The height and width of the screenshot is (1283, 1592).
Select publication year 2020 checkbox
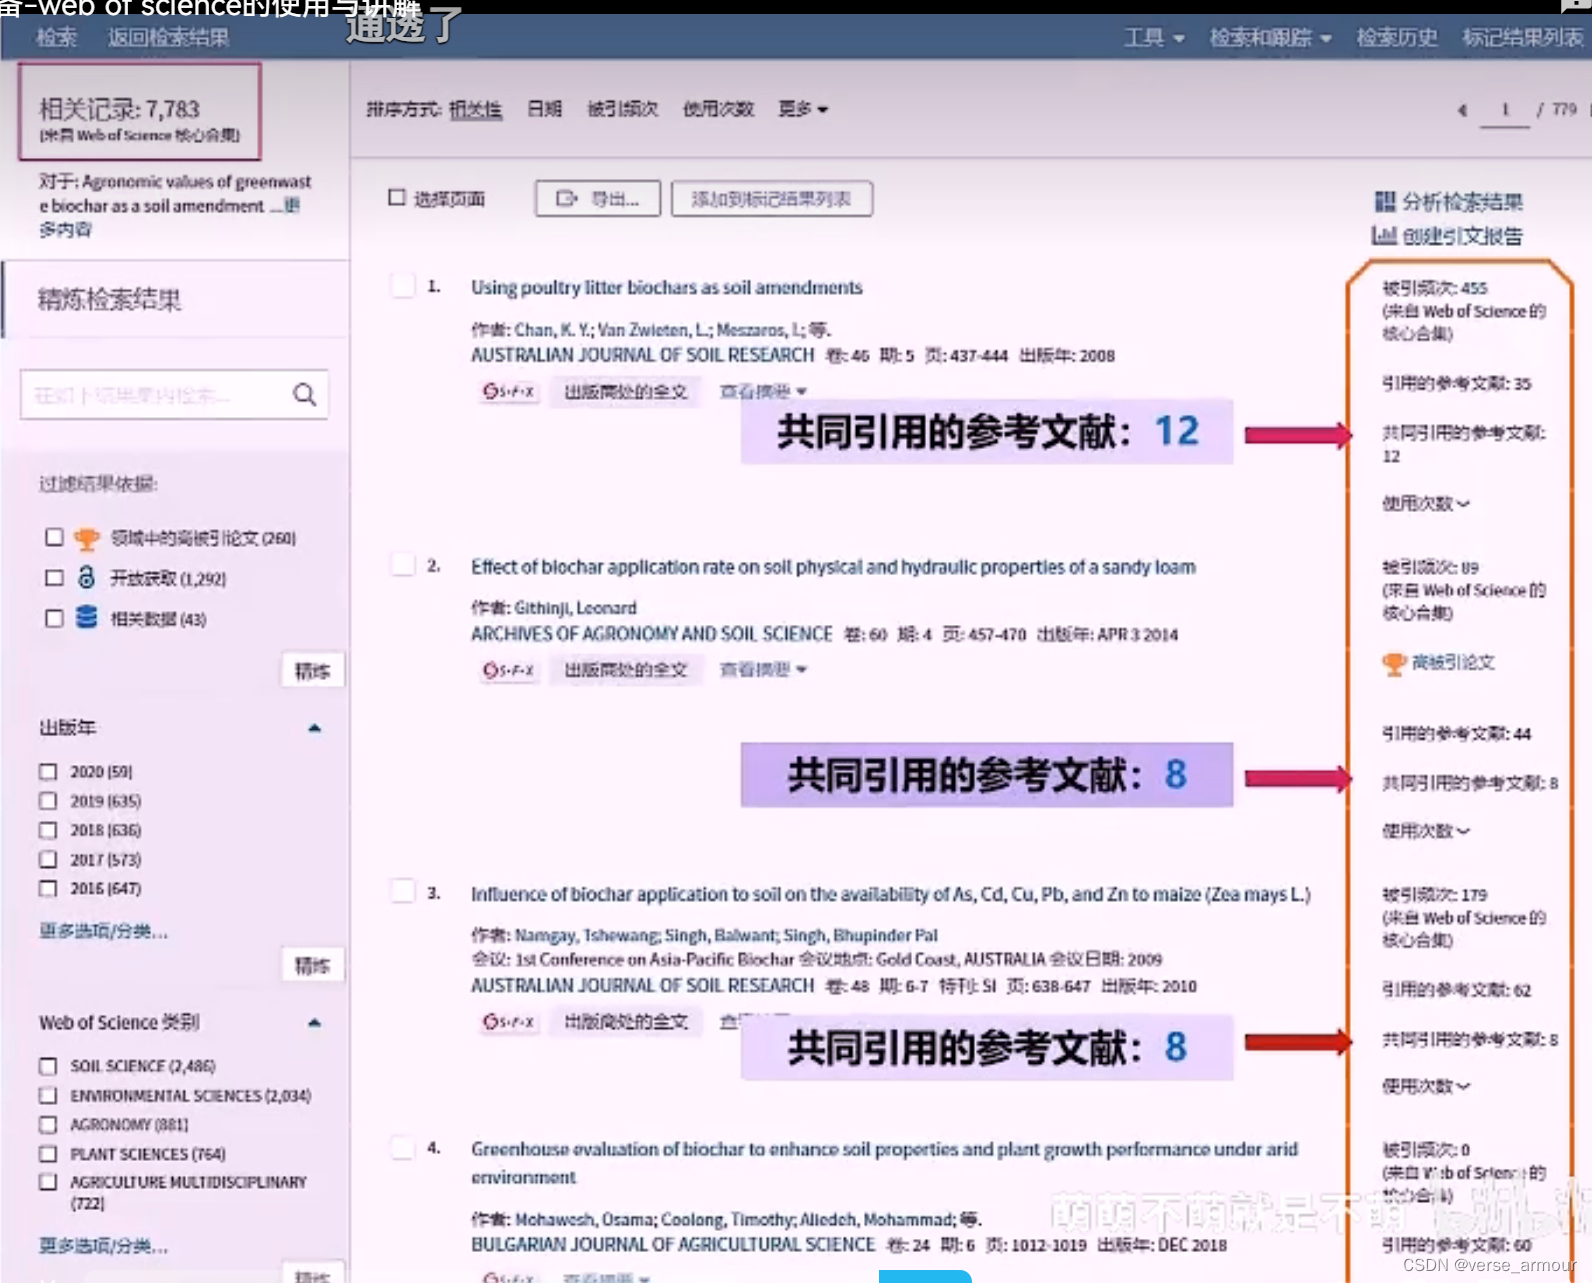[48, 772]
